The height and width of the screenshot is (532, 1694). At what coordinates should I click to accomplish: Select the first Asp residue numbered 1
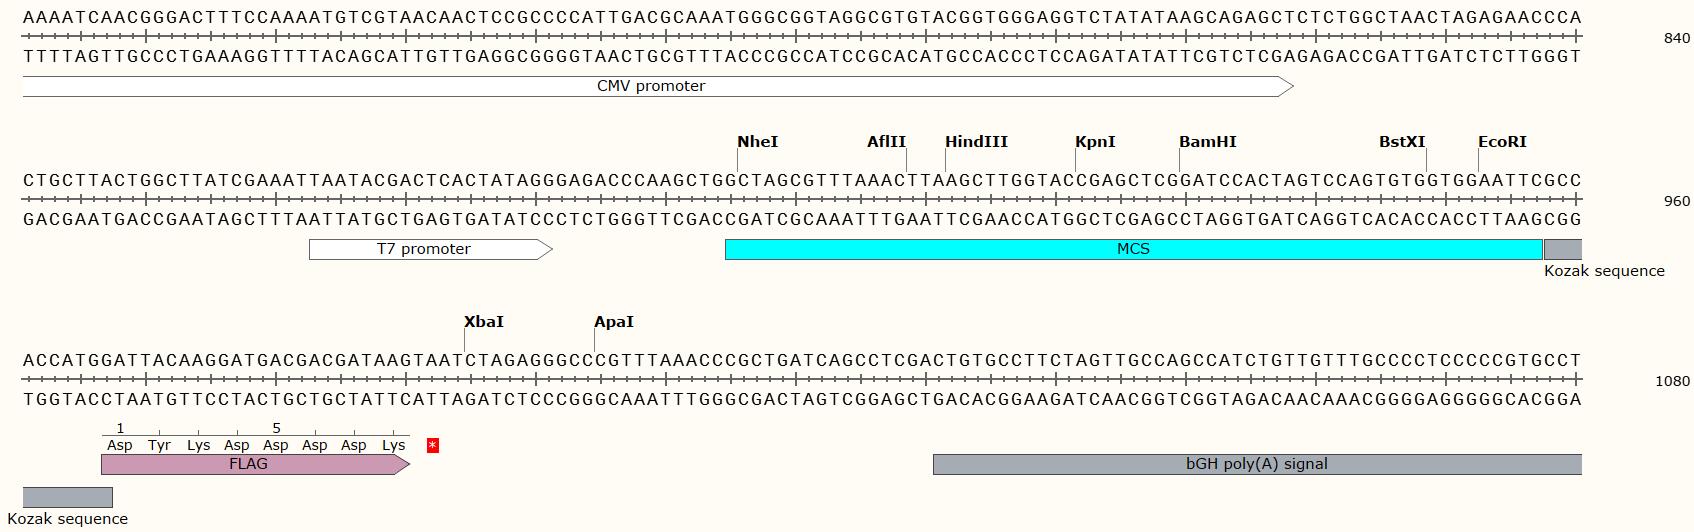coord(120,445)
